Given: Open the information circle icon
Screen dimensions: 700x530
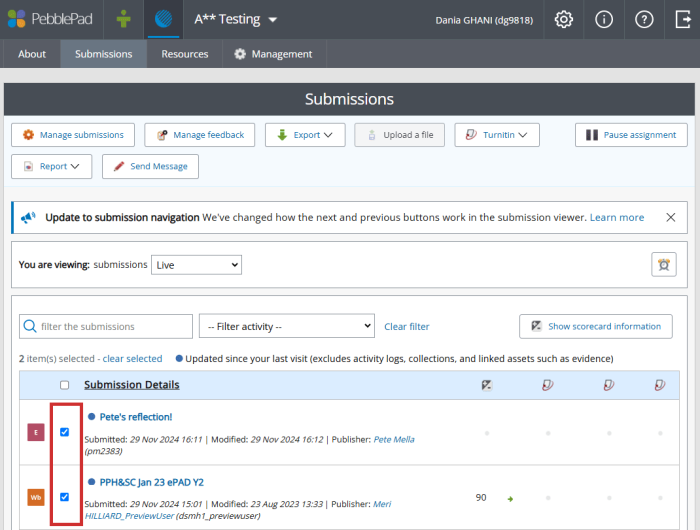Looking at the screenshot, I should click(x=604, y=20).
